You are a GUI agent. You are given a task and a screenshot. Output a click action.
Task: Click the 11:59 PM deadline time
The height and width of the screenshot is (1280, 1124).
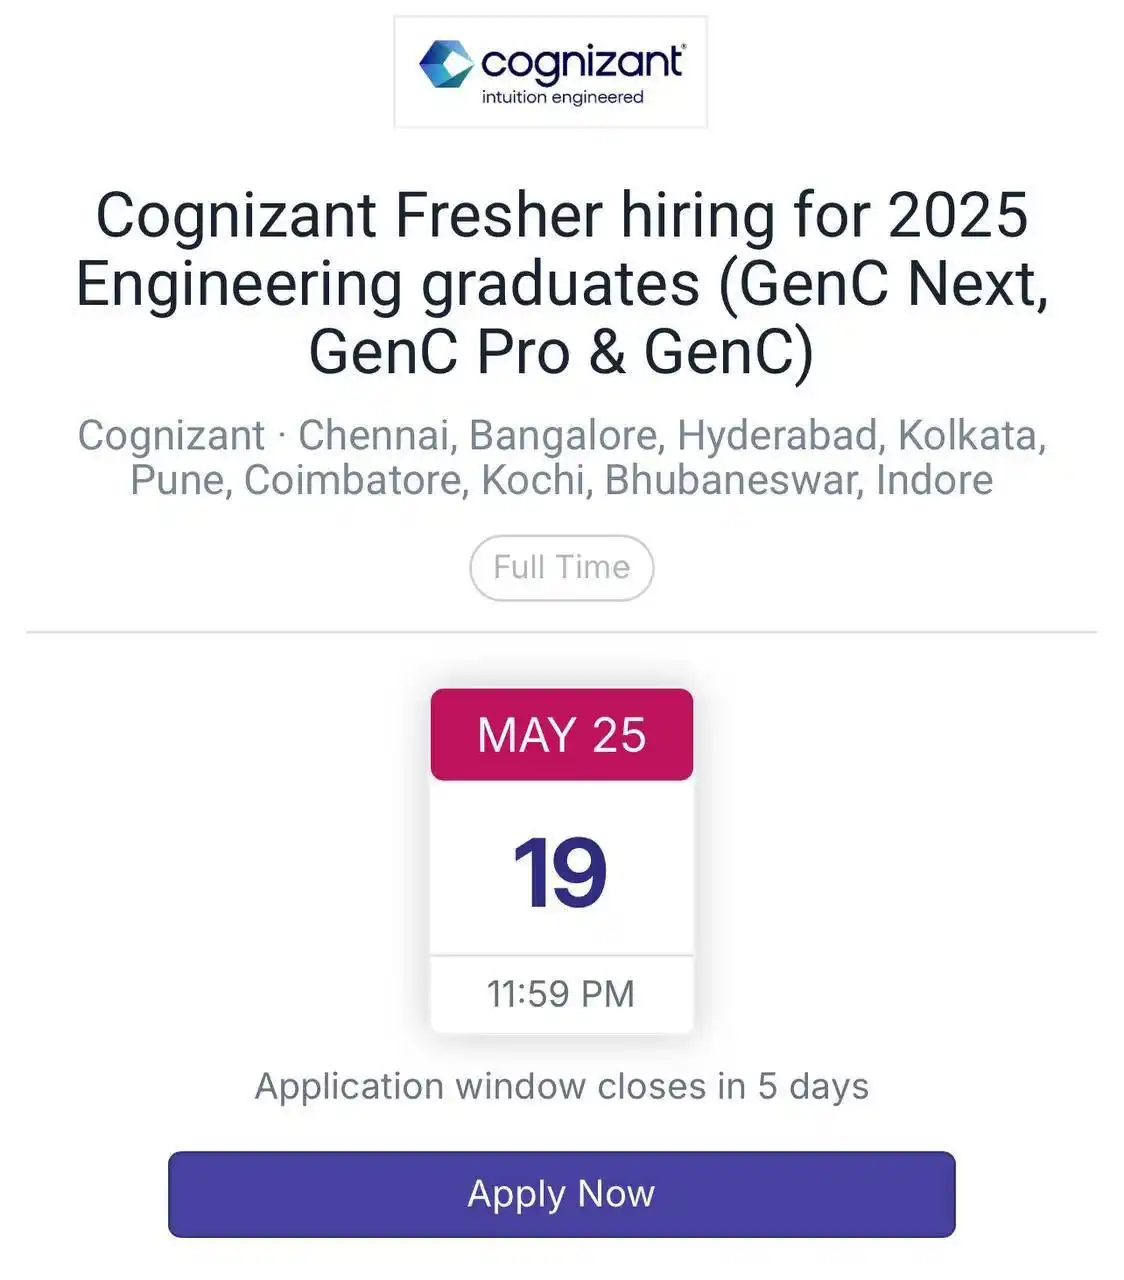(x=561, y=994)
